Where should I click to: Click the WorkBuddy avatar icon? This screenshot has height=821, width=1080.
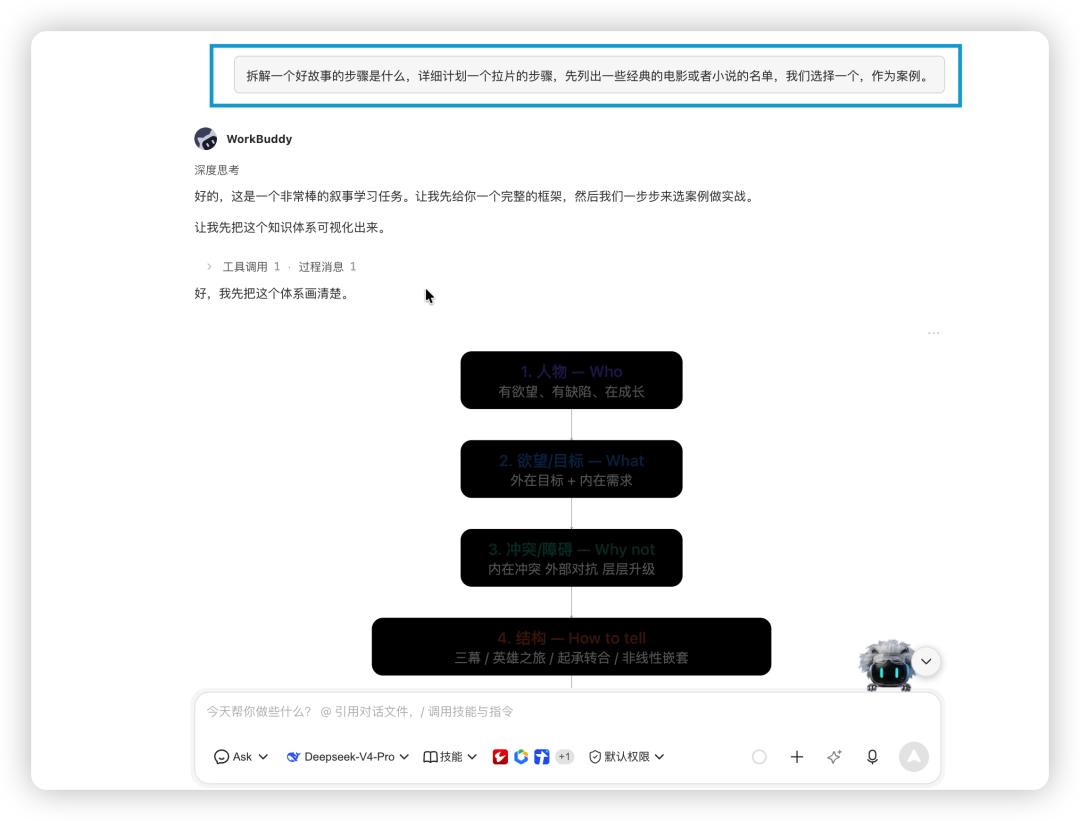pyautogui.click(x=206, y=138)
